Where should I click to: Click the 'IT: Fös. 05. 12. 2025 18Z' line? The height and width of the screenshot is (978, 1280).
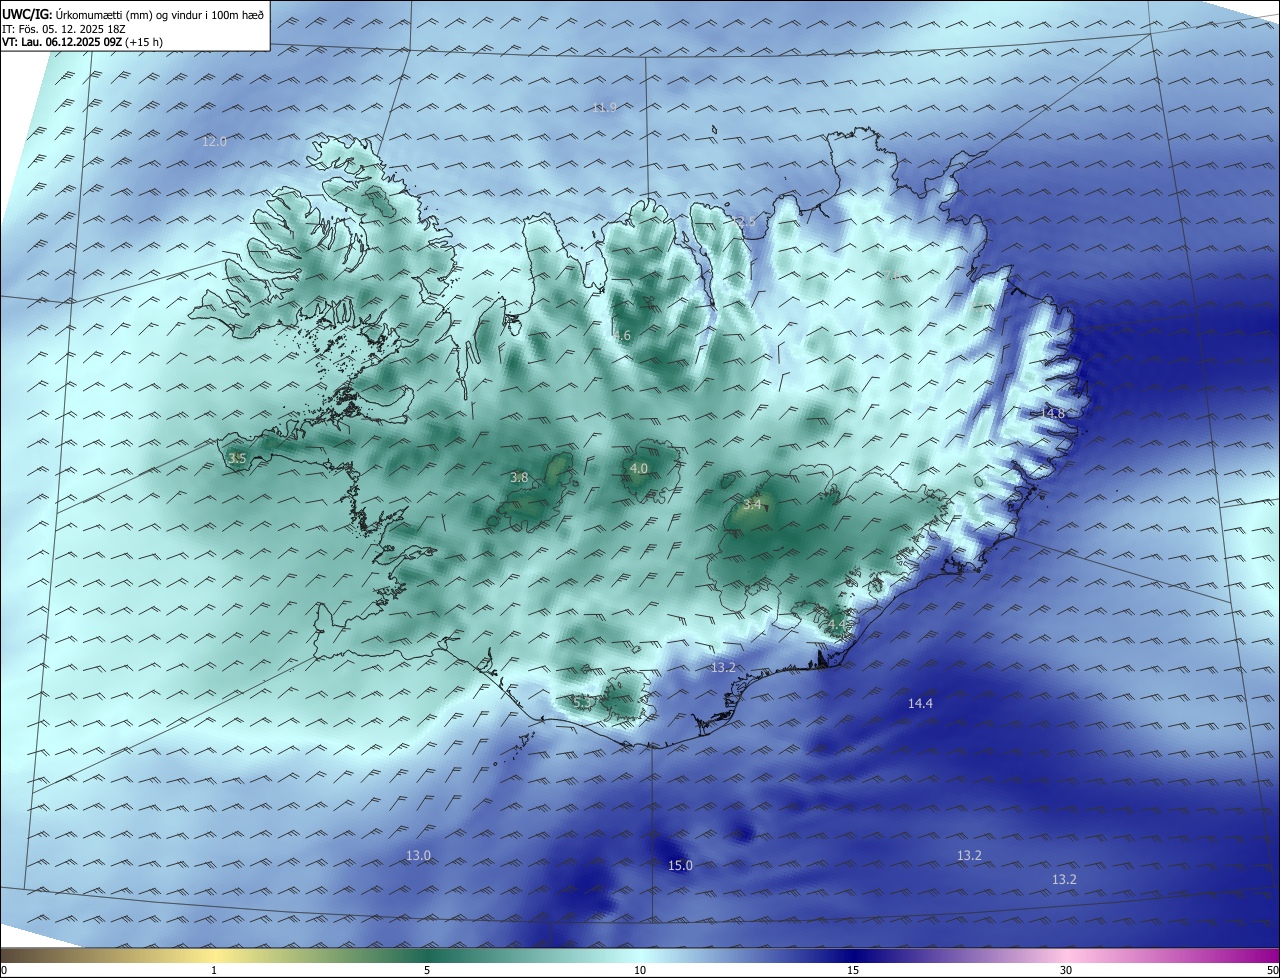point(64,29)
